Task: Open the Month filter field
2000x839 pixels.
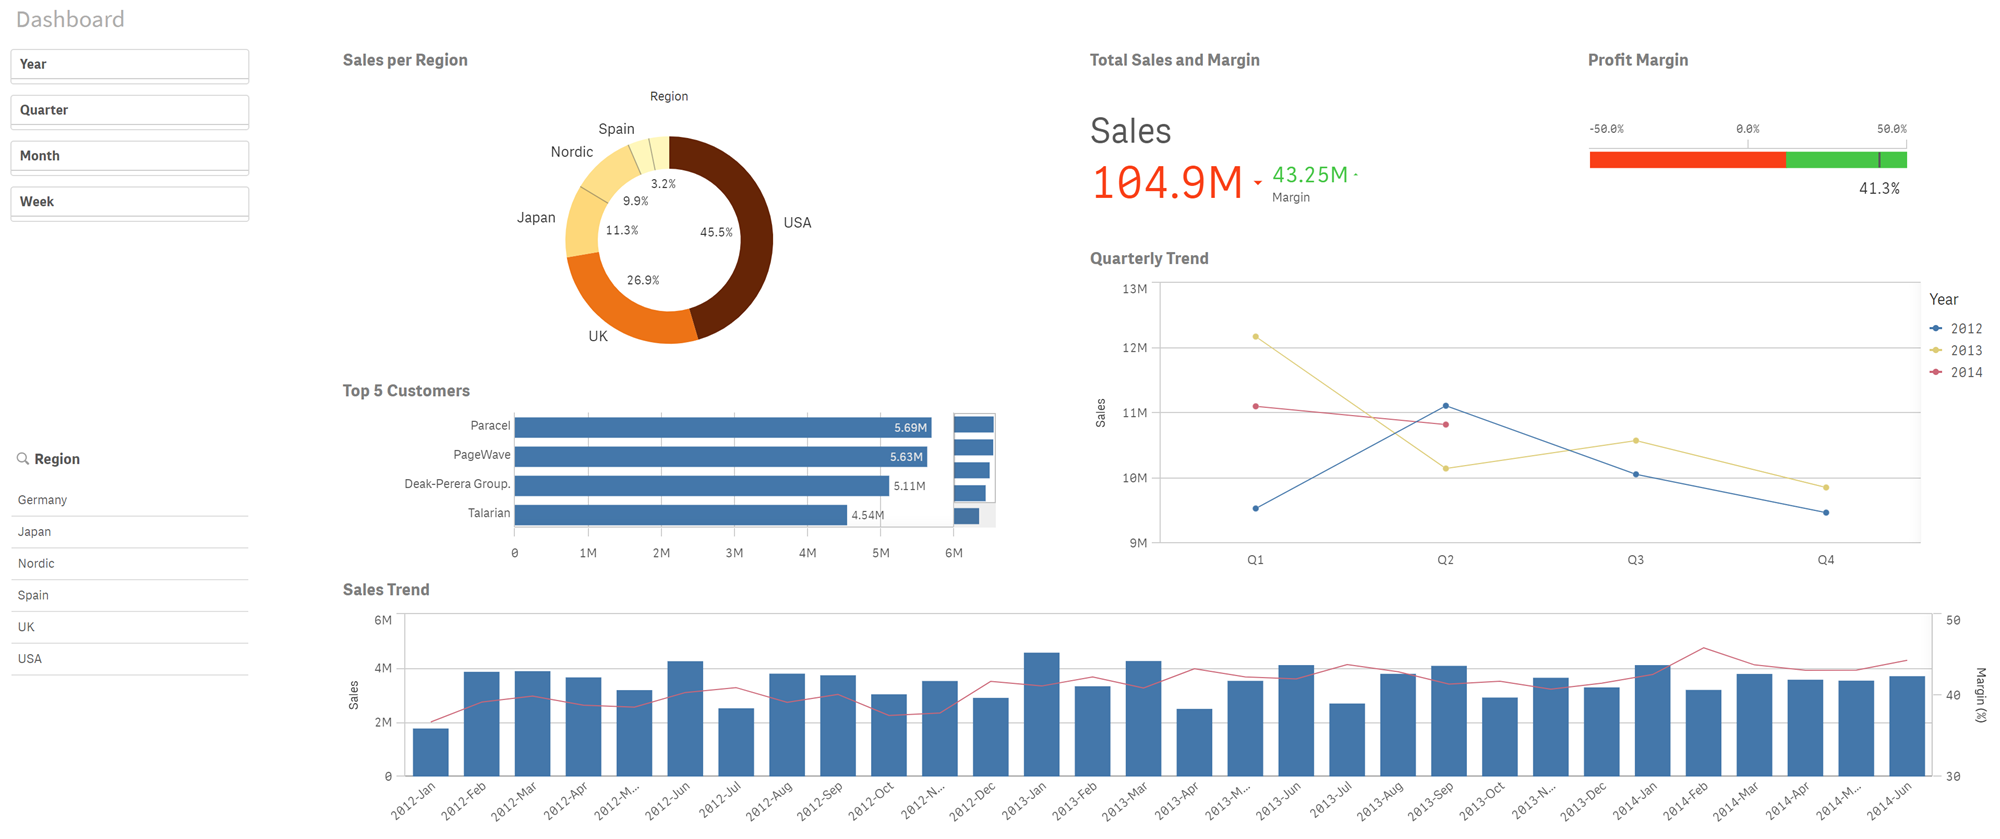Action: click(x=129, y=156)
